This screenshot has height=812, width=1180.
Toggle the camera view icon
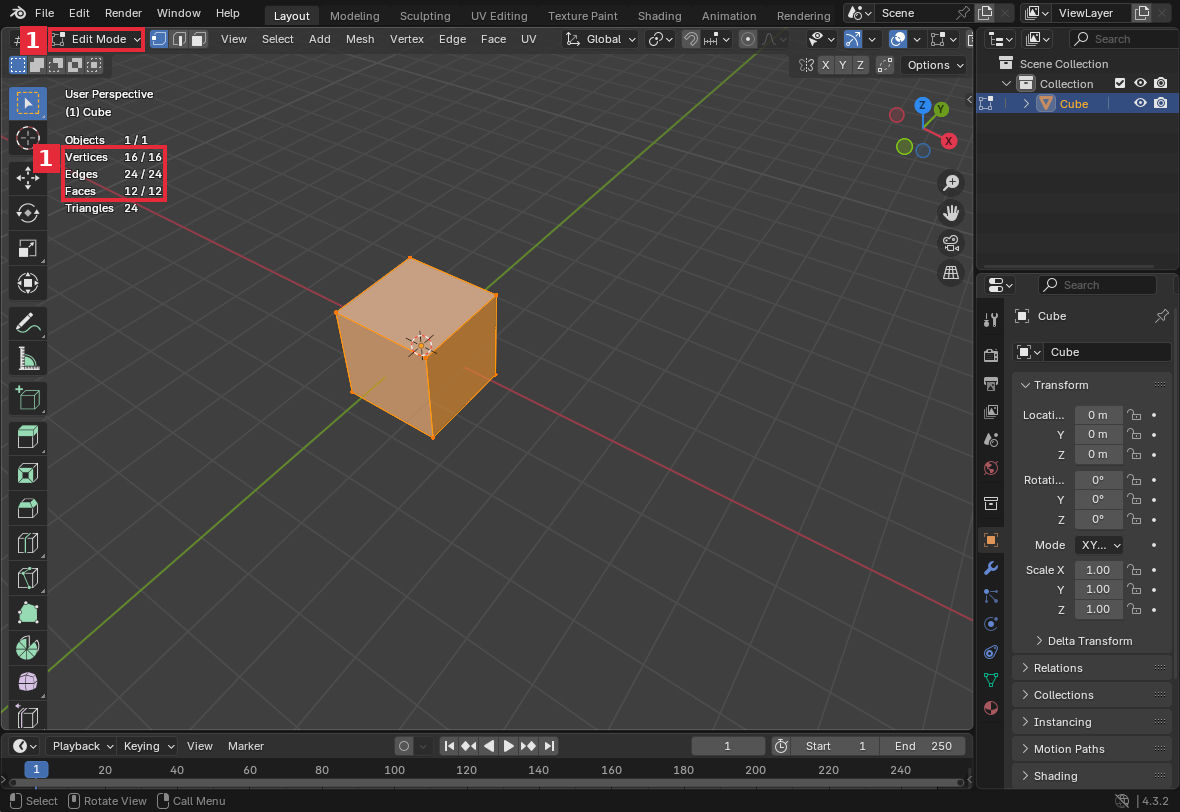pyautogui.click(x=951, y=243)
